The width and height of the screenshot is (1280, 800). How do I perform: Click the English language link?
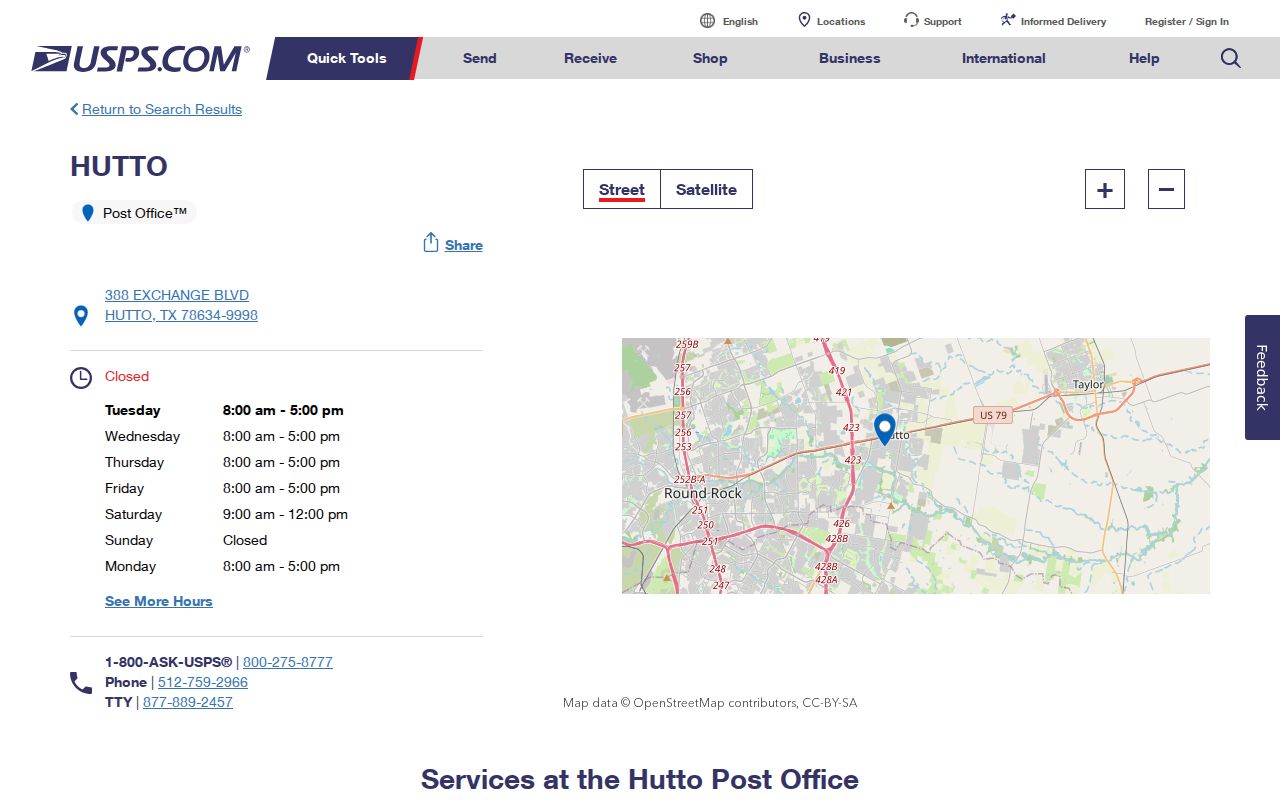pyautogui.click(x=740, y=21)
